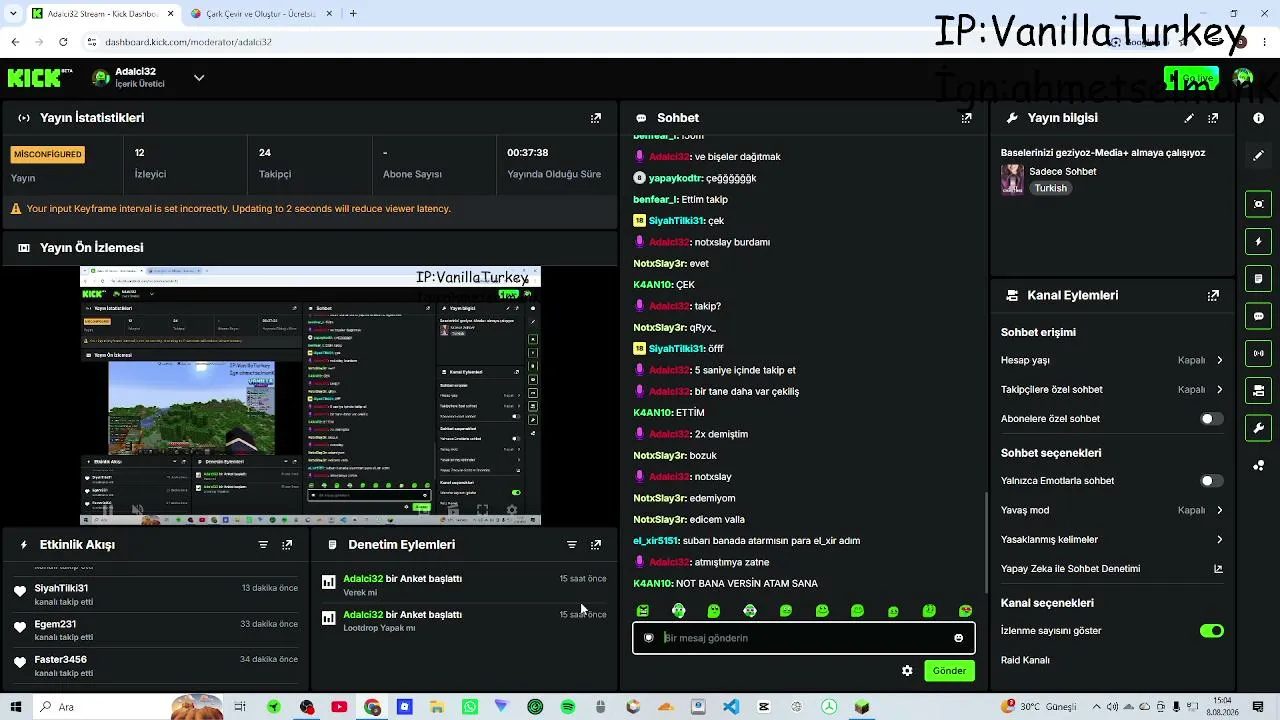The height and width of the screenshot is (720, 1280).
Task: Toggle Yalnızca Emotlarla sohbet switch
Action: 1211,481
